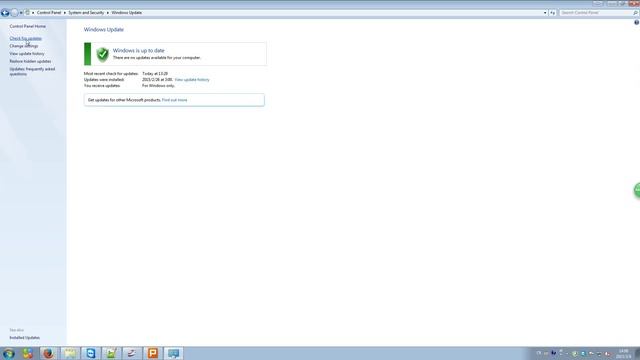Click the Control Panel icon in address bar

[x=27, y=13]
